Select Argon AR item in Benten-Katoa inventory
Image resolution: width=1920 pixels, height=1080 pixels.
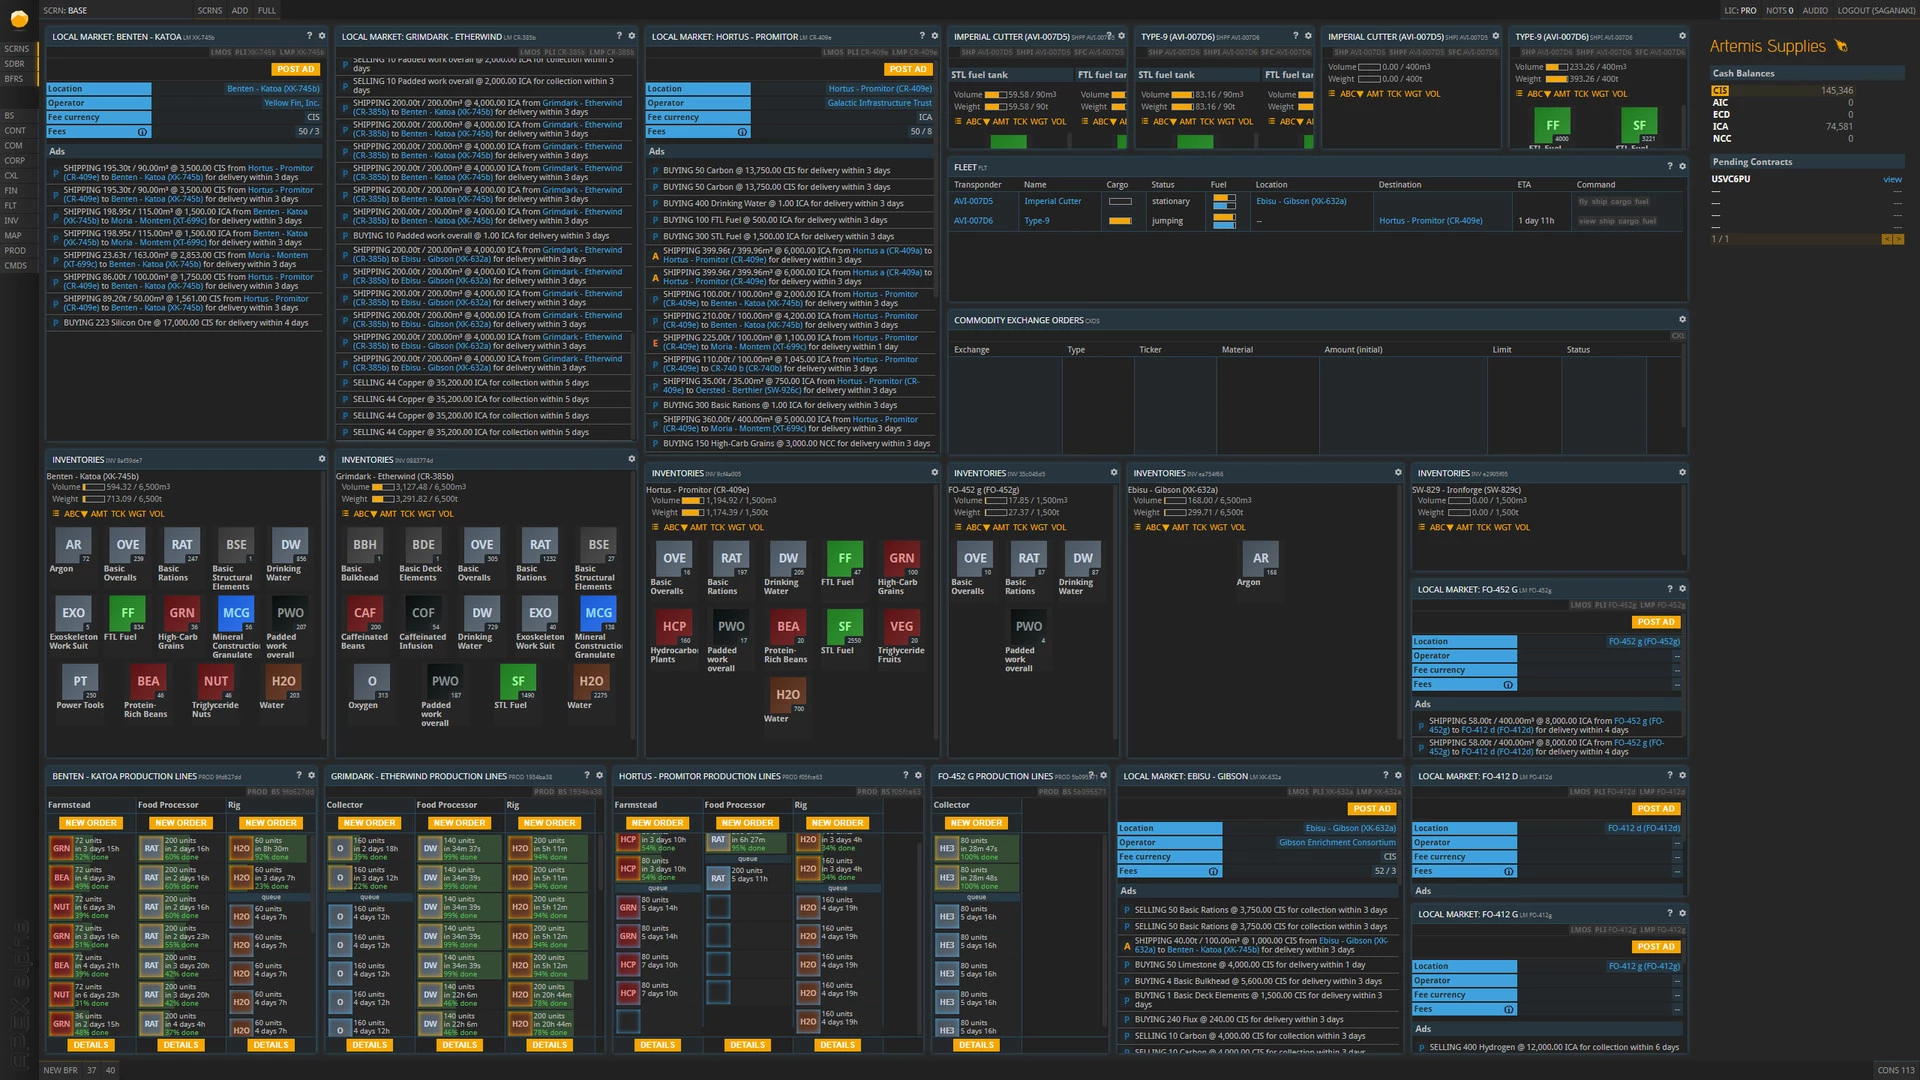pyautogui.click(x=74, y=546)
